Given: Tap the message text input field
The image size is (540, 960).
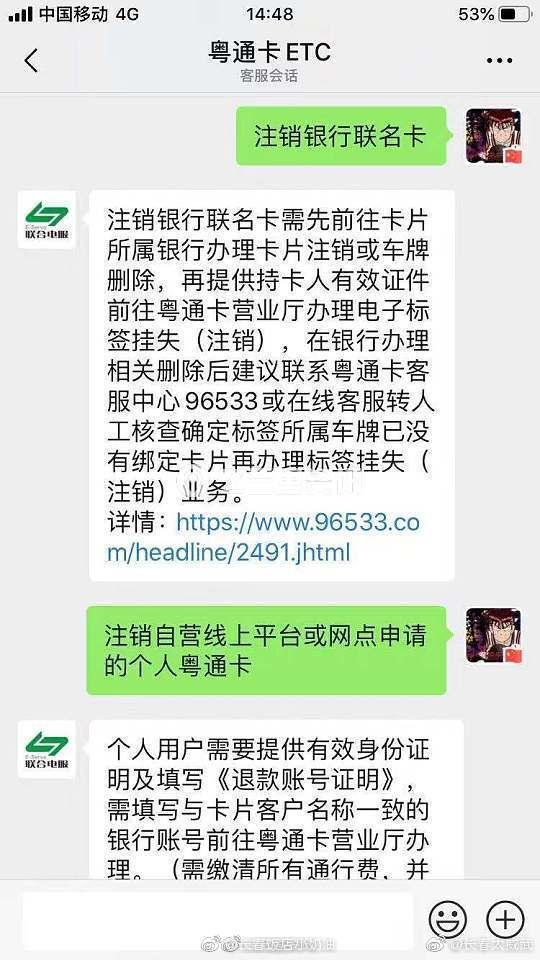Looking at the screenshot, I should (x=217, y=920).
